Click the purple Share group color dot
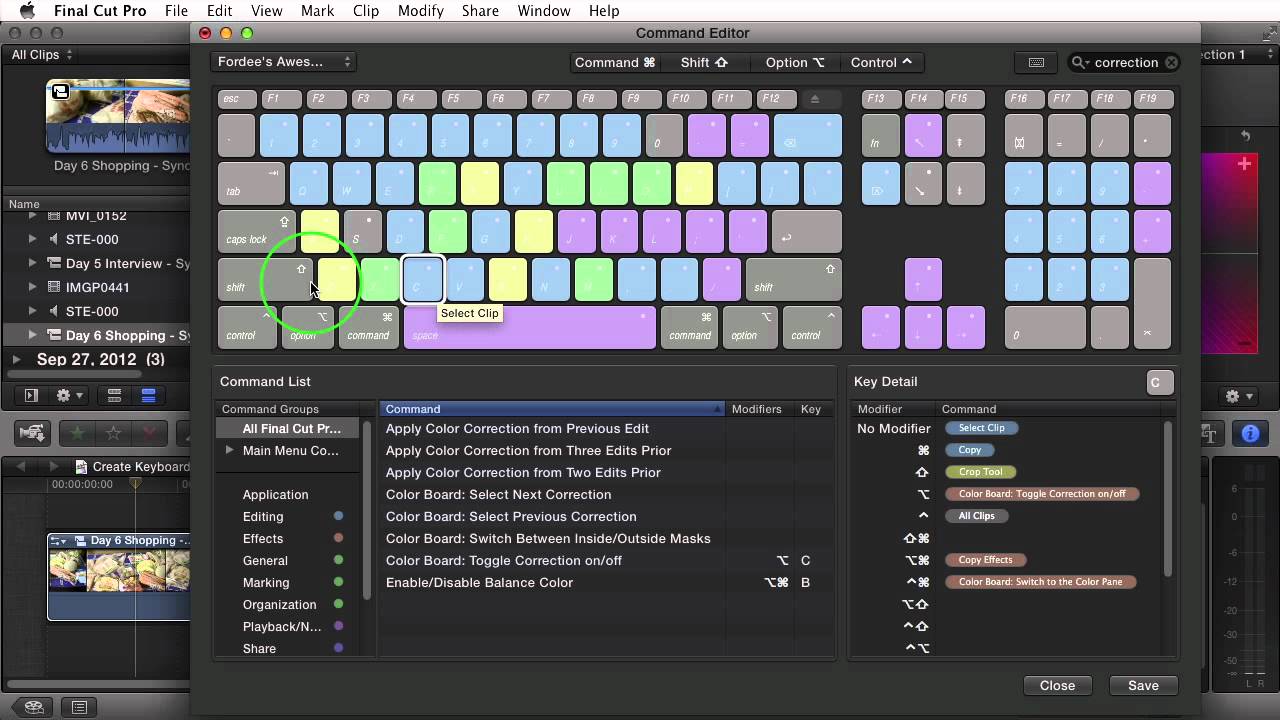1280x720 pixels. click(339, 648)
